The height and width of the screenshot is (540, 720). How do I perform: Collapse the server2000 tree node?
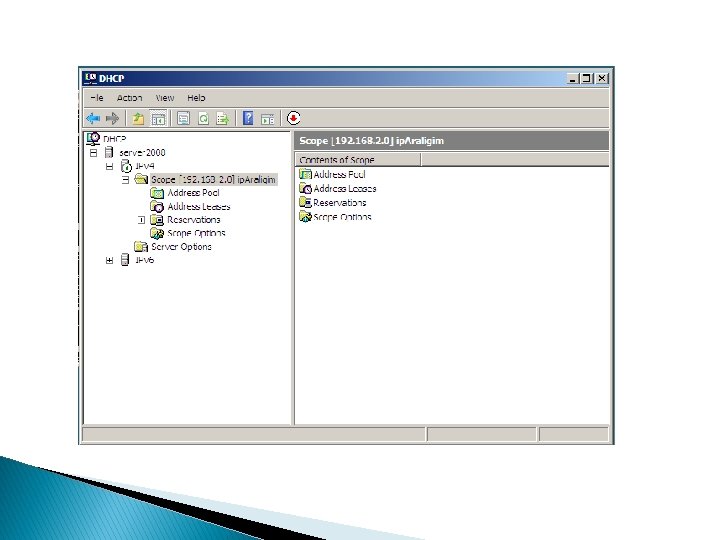pyautogui.click(x=94, y=153)
